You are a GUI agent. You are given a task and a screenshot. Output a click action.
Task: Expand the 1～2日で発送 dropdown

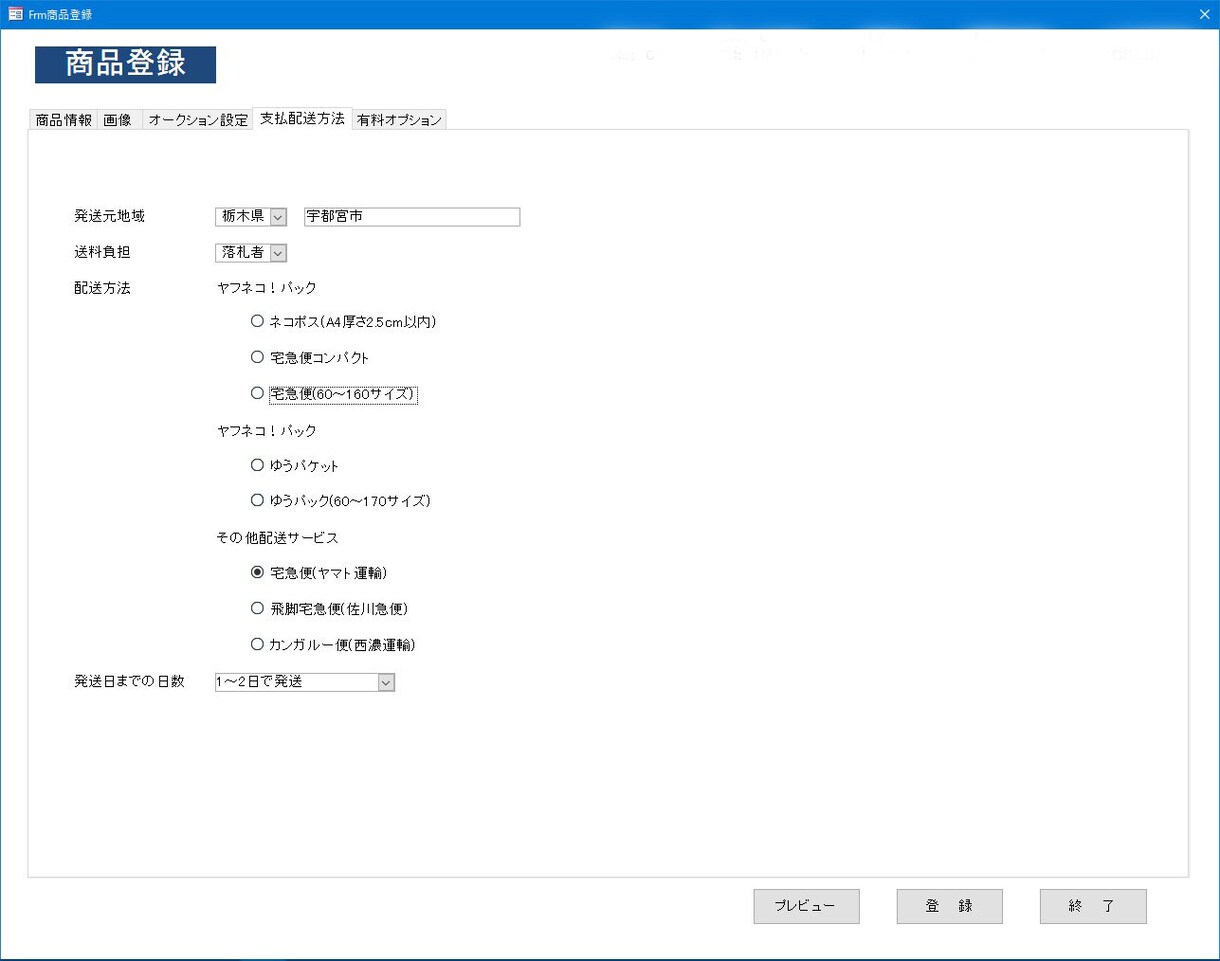tap(386, 682)
